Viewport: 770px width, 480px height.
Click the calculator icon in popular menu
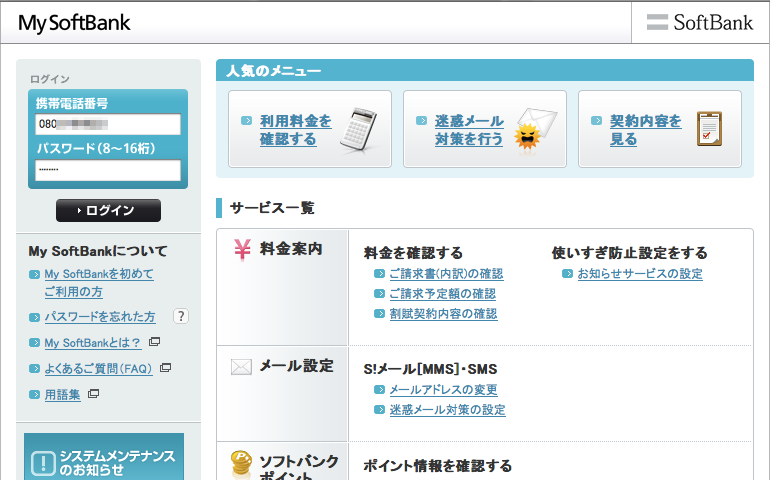[358, 130]
